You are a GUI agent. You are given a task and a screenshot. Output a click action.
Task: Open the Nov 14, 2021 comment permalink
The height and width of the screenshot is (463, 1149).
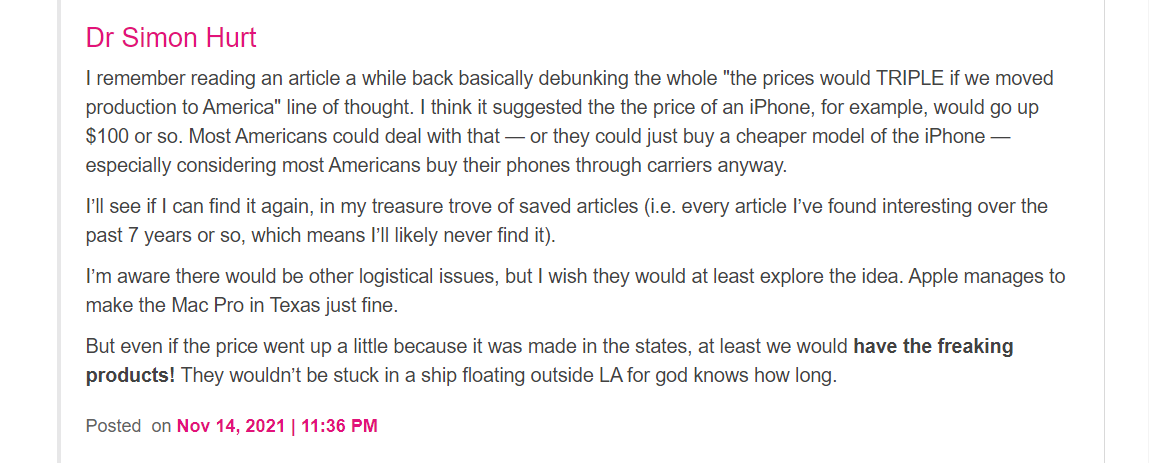(x=231, y=426)
